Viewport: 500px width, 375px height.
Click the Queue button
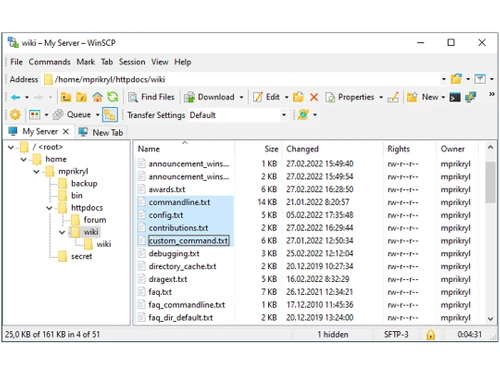click(x=72, y=115)
